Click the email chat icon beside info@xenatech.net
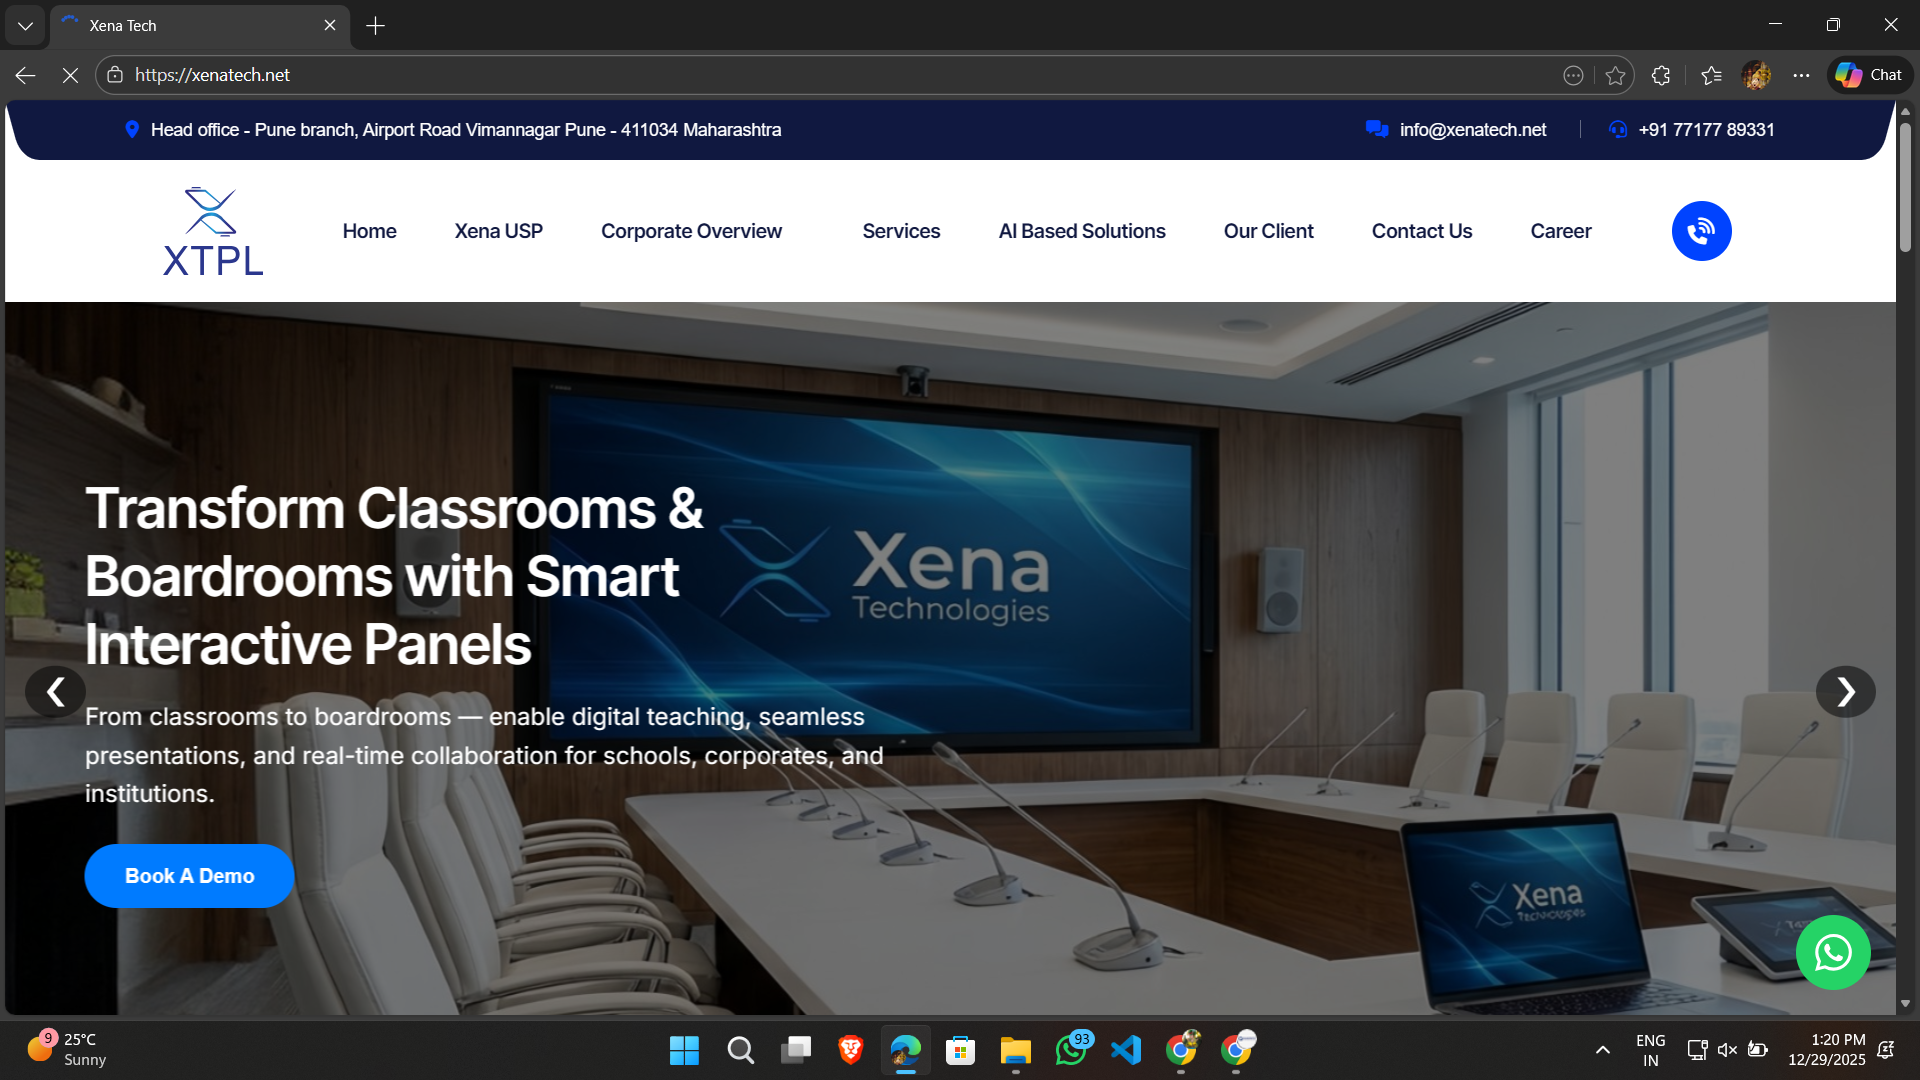 pyautogui.click(x=1377, y=129)
